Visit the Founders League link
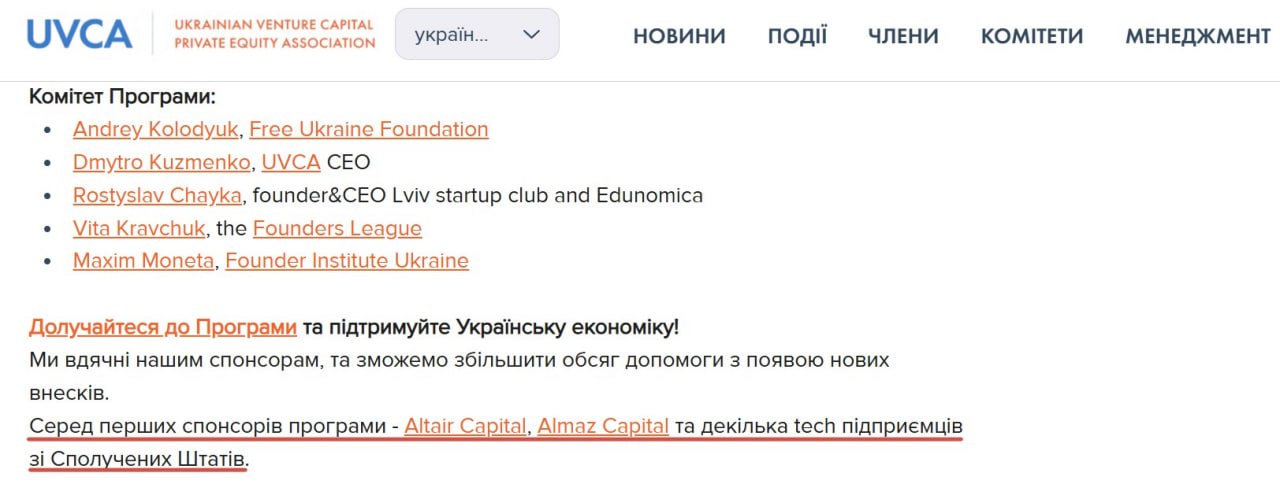 (337, 228)
